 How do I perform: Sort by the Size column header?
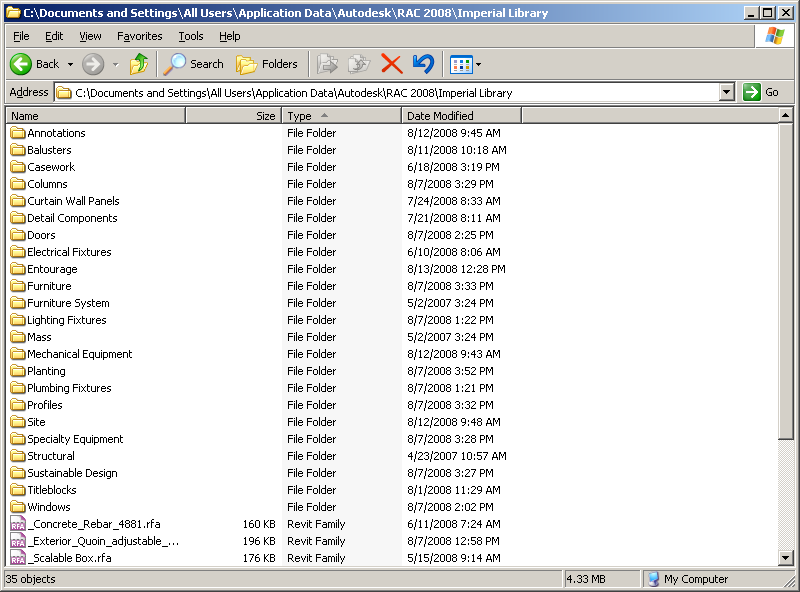[234, 116]
